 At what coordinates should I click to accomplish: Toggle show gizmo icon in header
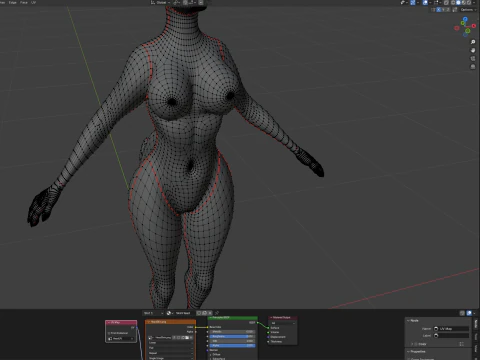tap(413, 2)
